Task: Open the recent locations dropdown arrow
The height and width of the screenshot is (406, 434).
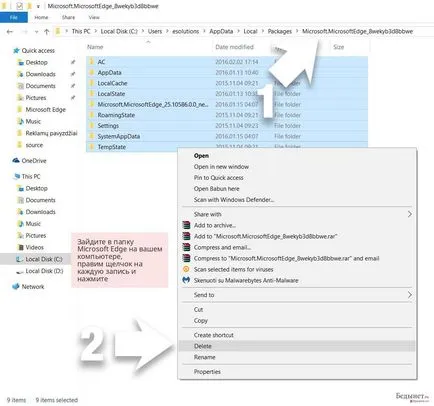Action: (36, 32)
